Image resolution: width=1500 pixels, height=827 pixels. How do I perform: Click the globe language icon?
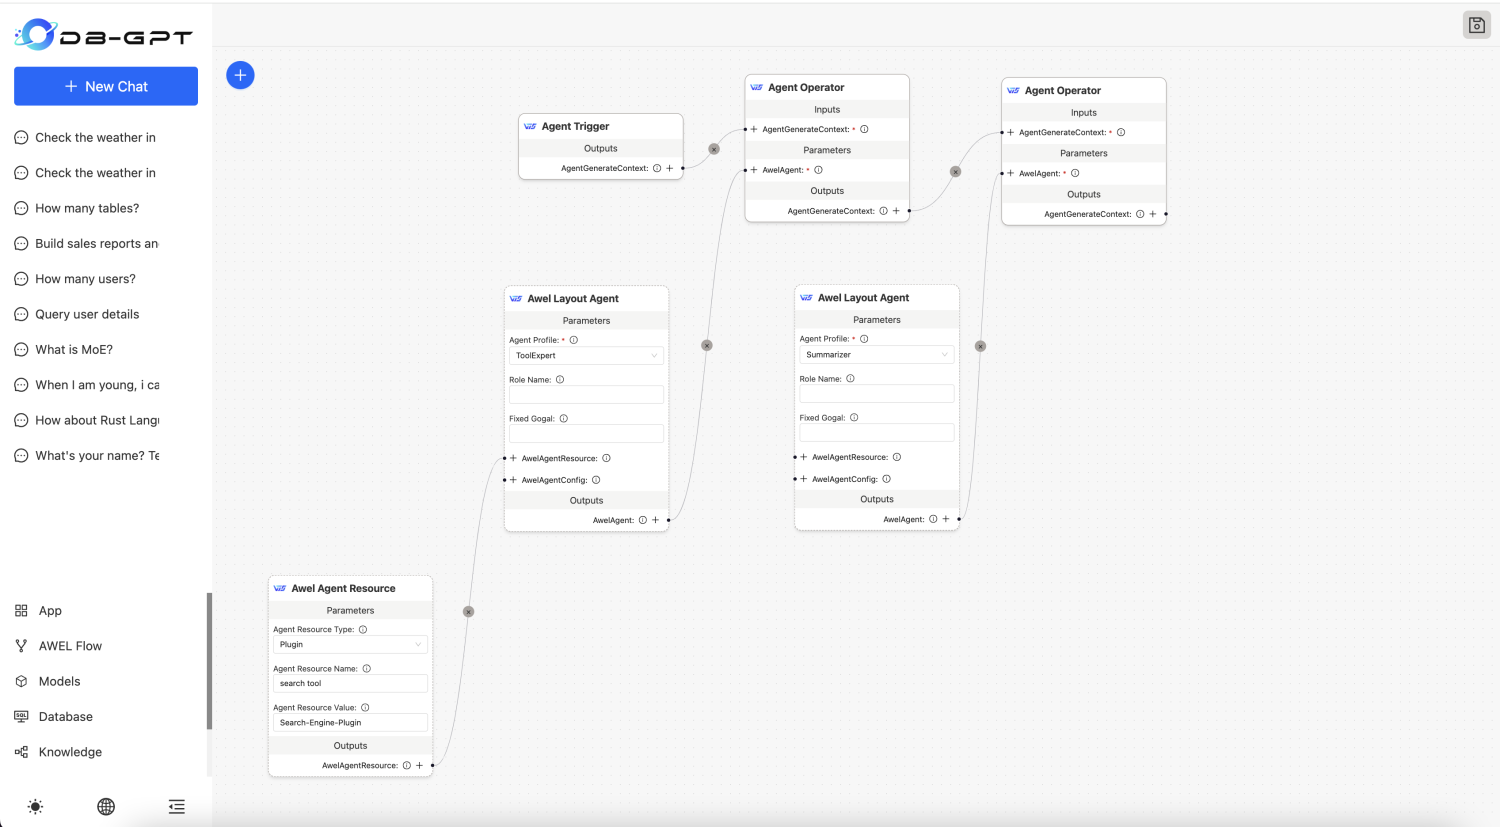(105, 806)
